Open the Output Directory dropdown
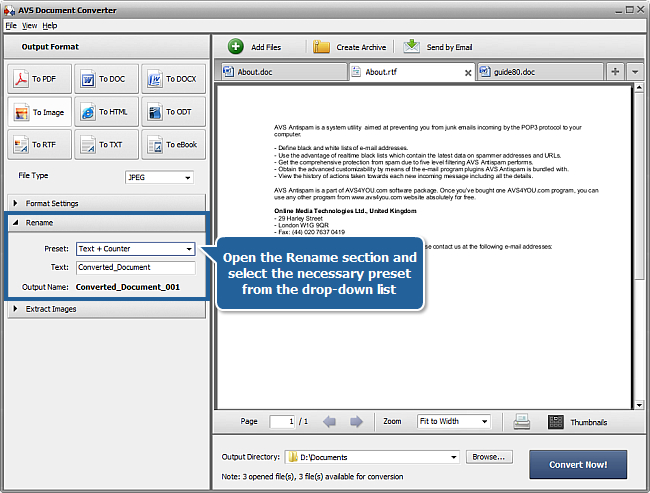Image resolution: width=650 pixels, height=493 pixels. tap(372, 457)
